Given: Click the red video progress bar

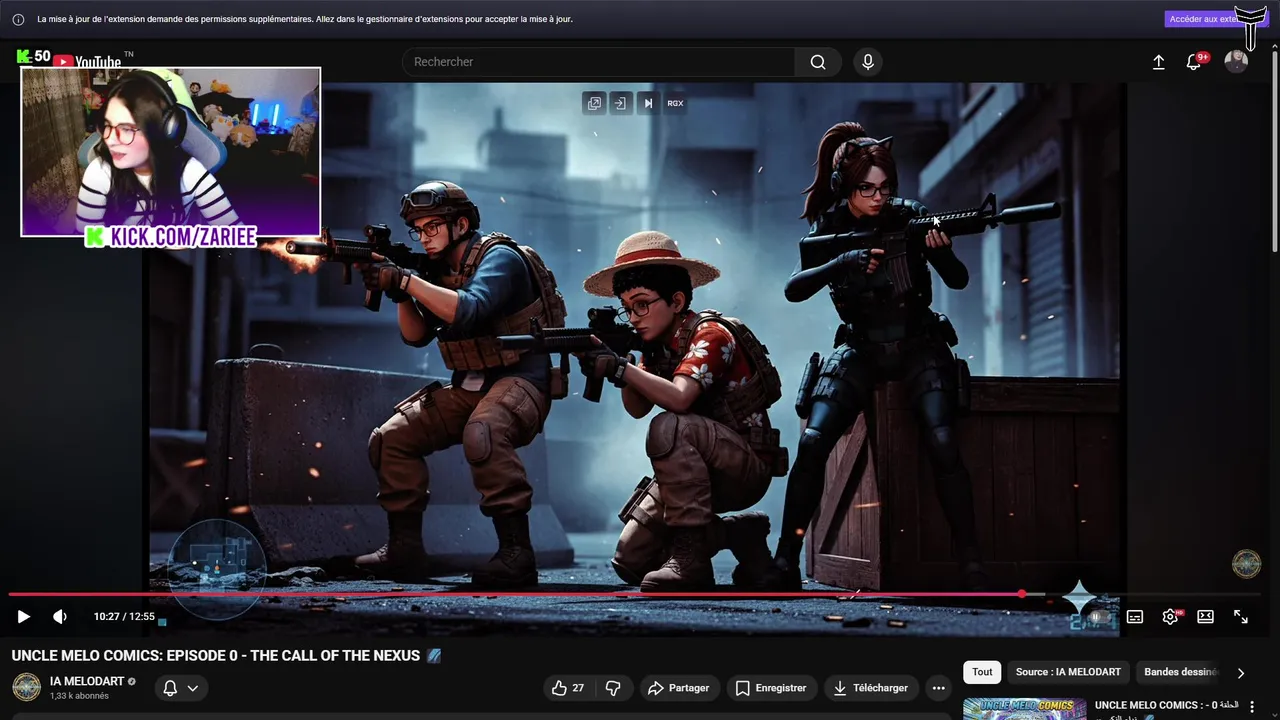Looking at the screenshot, I should click(x=515, y=594).
